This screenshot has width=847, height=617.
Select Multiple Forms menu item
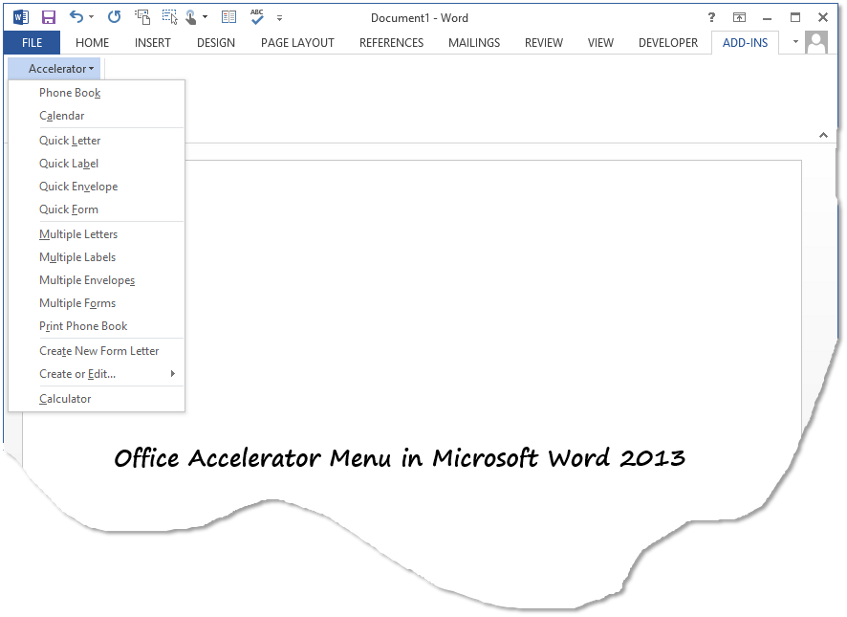coord(97,303)
